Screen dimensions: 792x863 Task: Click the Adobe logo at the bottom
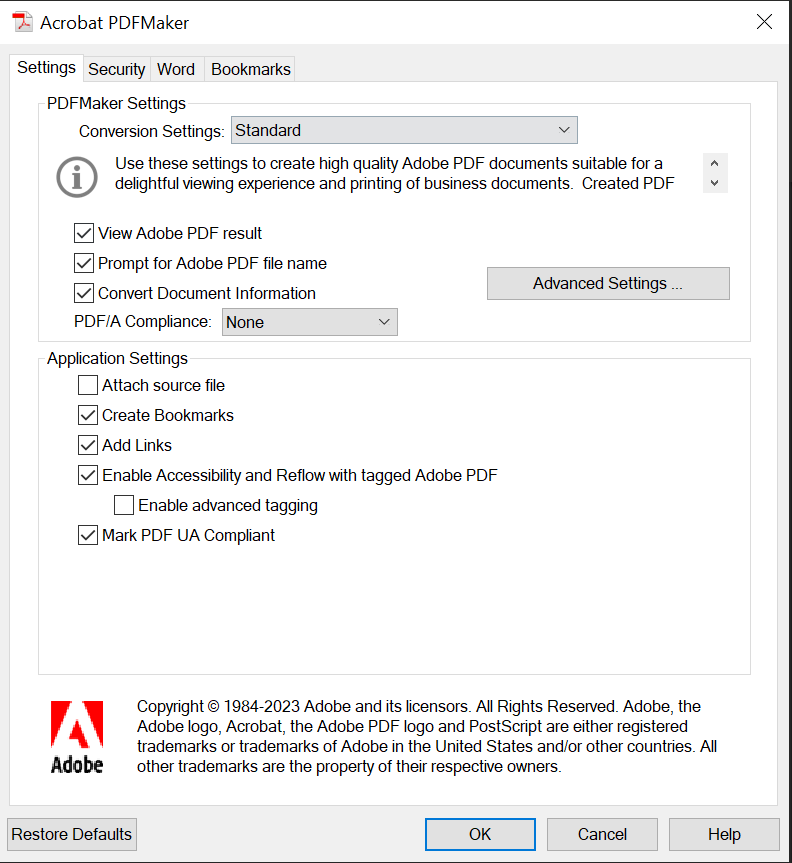tap(76, 730)
